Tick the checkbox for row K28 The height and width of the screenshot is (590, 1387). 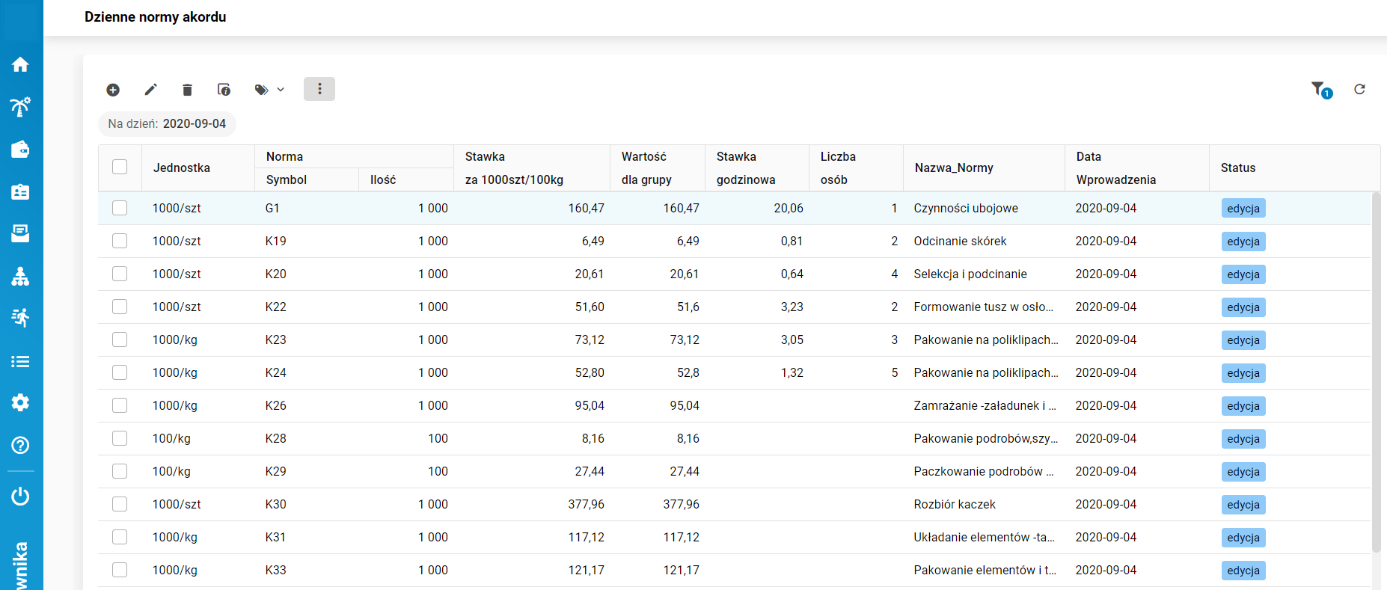[x=120, y=439]
